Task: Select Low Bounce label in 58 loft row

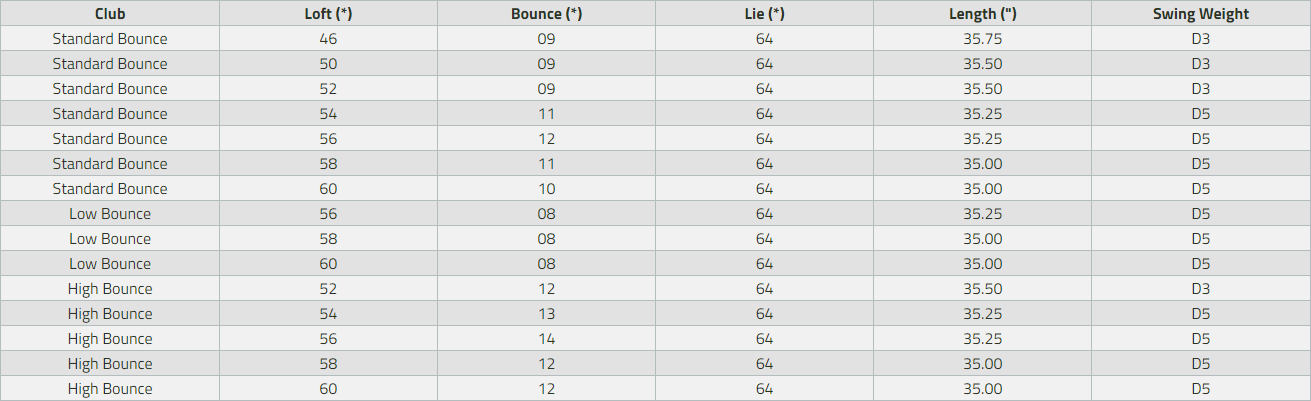Action: point(110,239)
